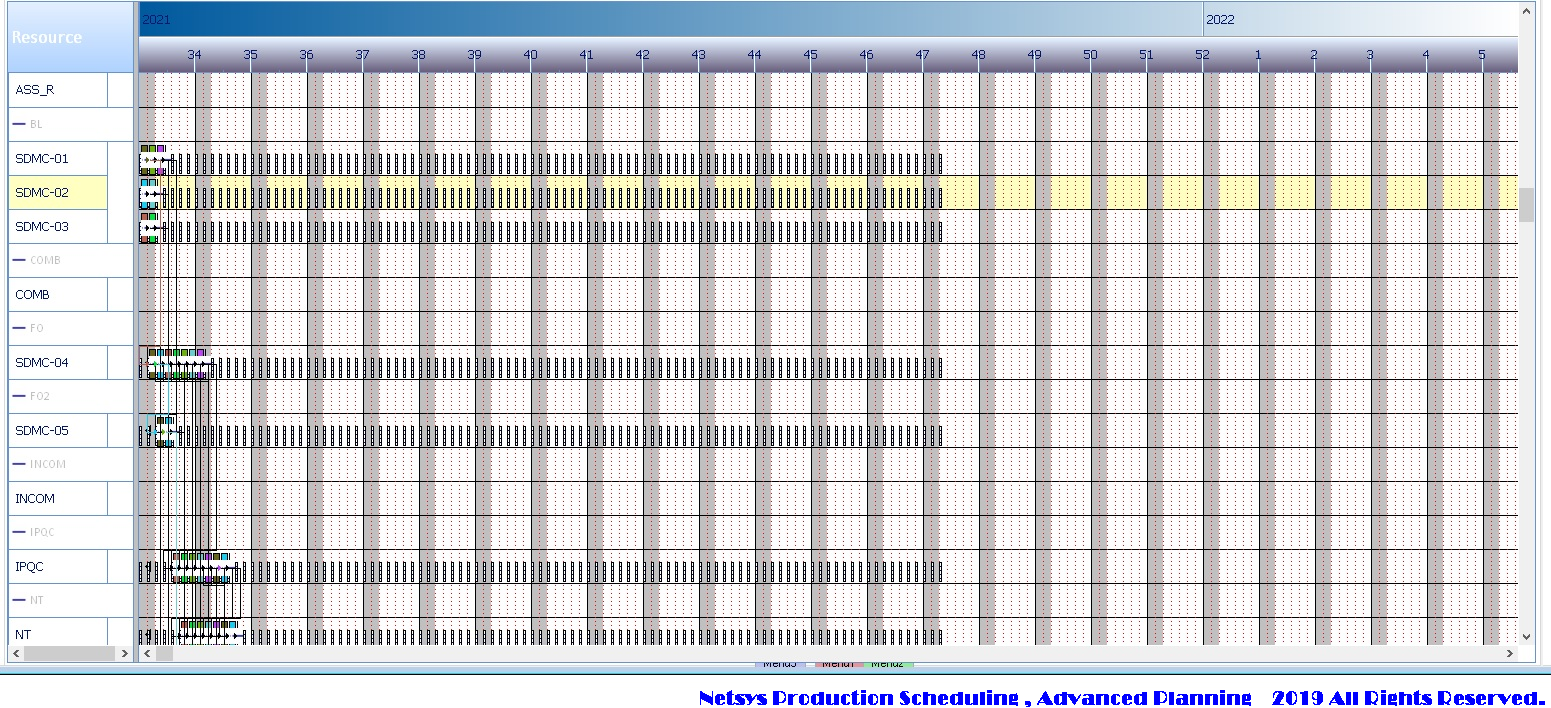Select the SDMC-01 resource row
The height and width of the screenshot is (708, 1551).
click(58, 158)
